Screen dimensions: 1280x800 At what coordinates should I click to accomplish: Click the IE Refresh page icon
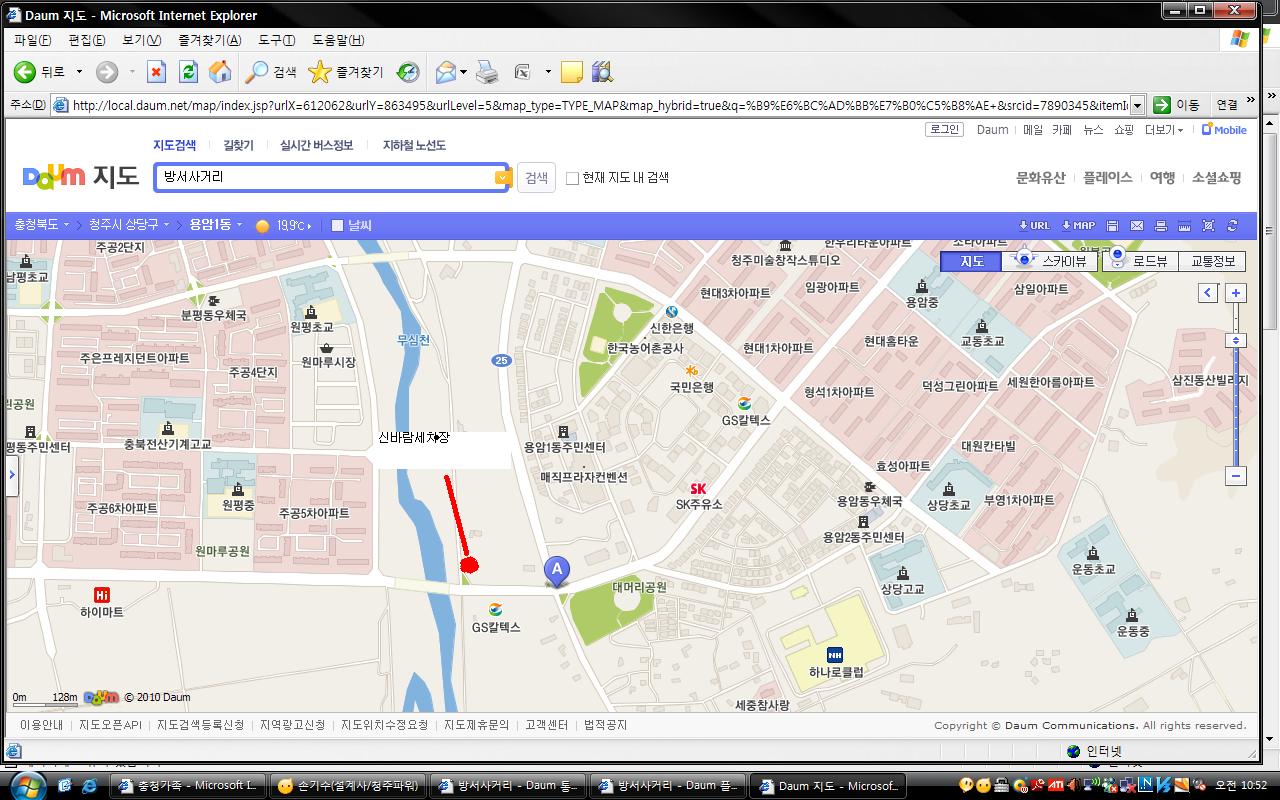pos(188,72)
